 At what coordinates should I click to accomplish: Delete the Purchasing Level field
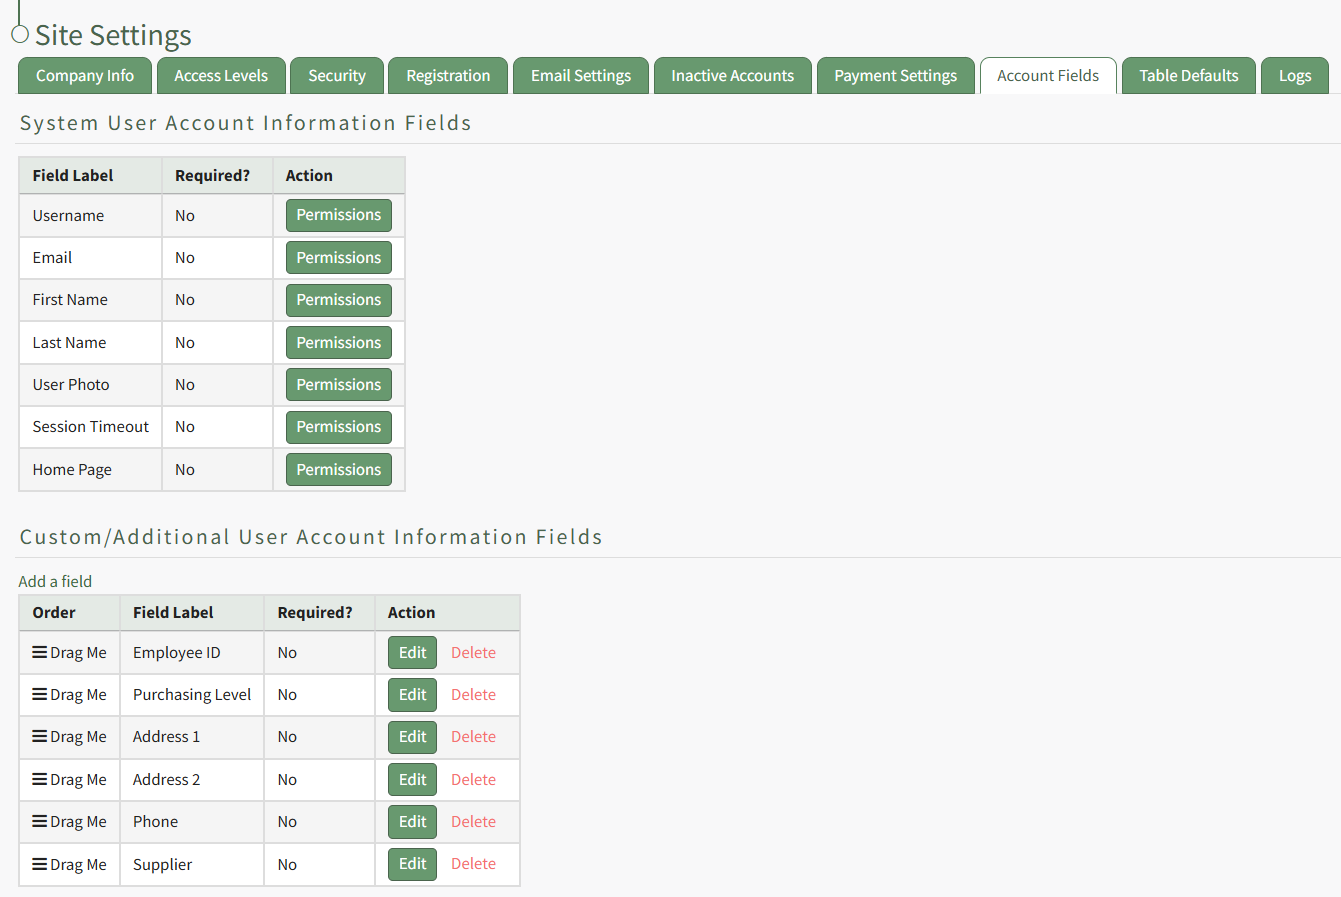pyautogui.click(x=473, y=695)
